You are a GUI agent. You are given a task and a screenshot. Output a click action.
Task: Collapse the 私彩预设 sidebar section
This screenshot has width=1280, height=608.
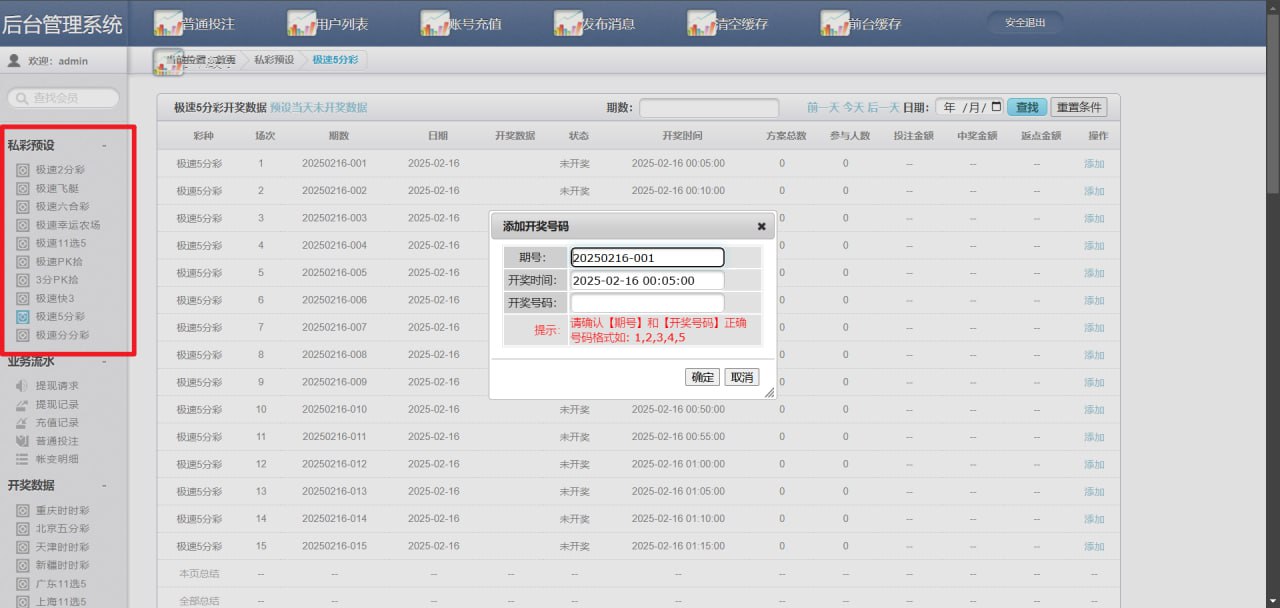(104, 146)
